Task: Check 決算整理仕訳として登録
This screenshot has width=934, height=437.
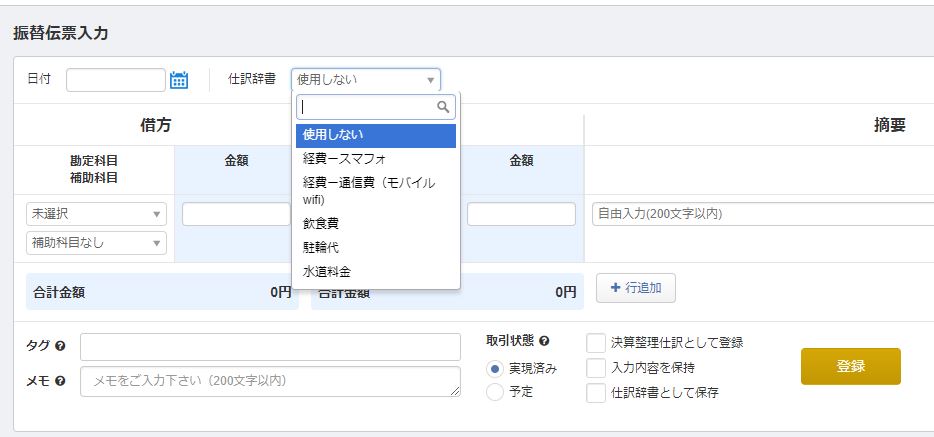Action: tap(596, 343)
